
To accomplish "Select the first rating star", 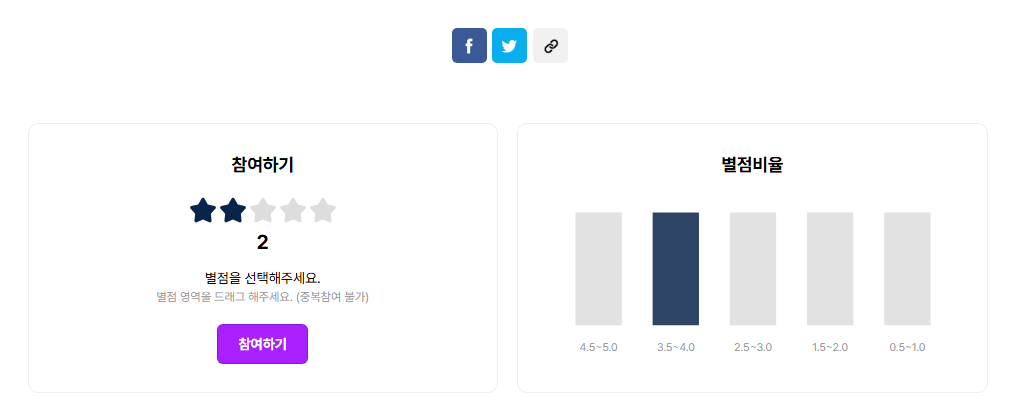I will [203, 211].
